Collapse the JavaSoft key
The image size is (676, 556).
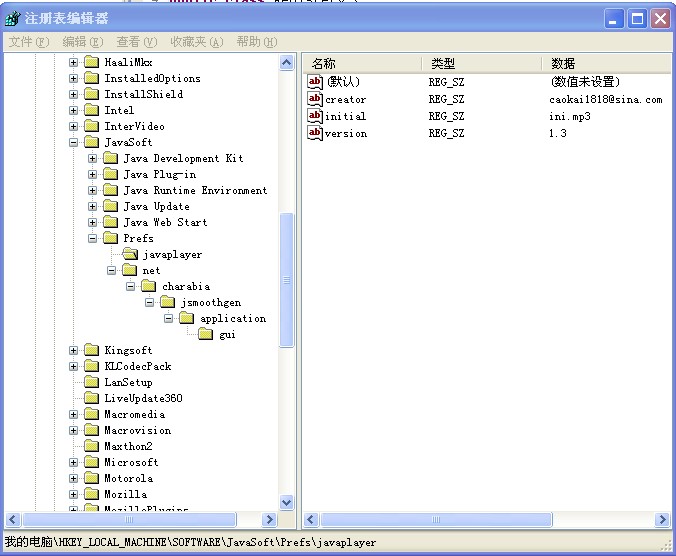coord(73,142)
